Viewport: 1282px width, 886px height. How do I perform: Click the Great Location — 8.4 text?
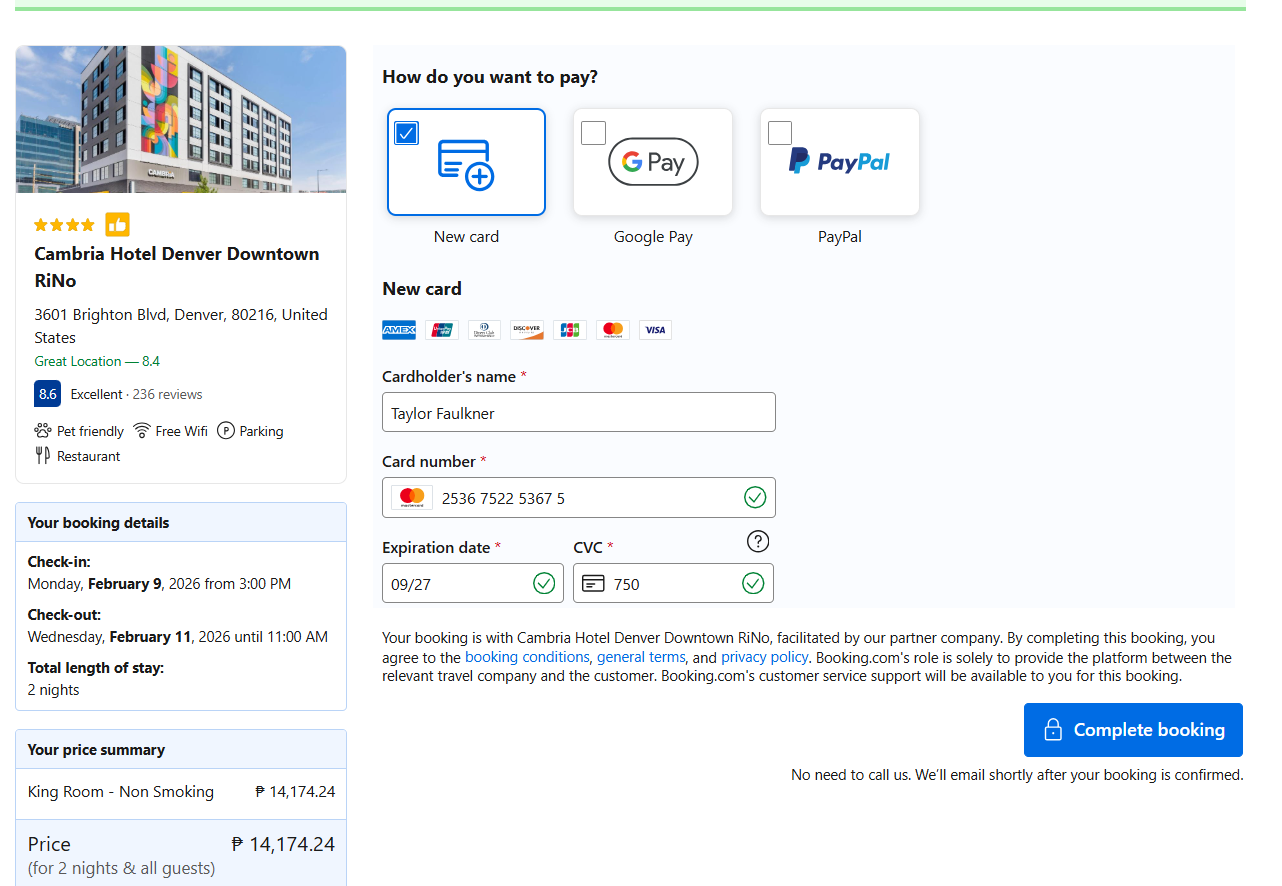pos(97,361)
